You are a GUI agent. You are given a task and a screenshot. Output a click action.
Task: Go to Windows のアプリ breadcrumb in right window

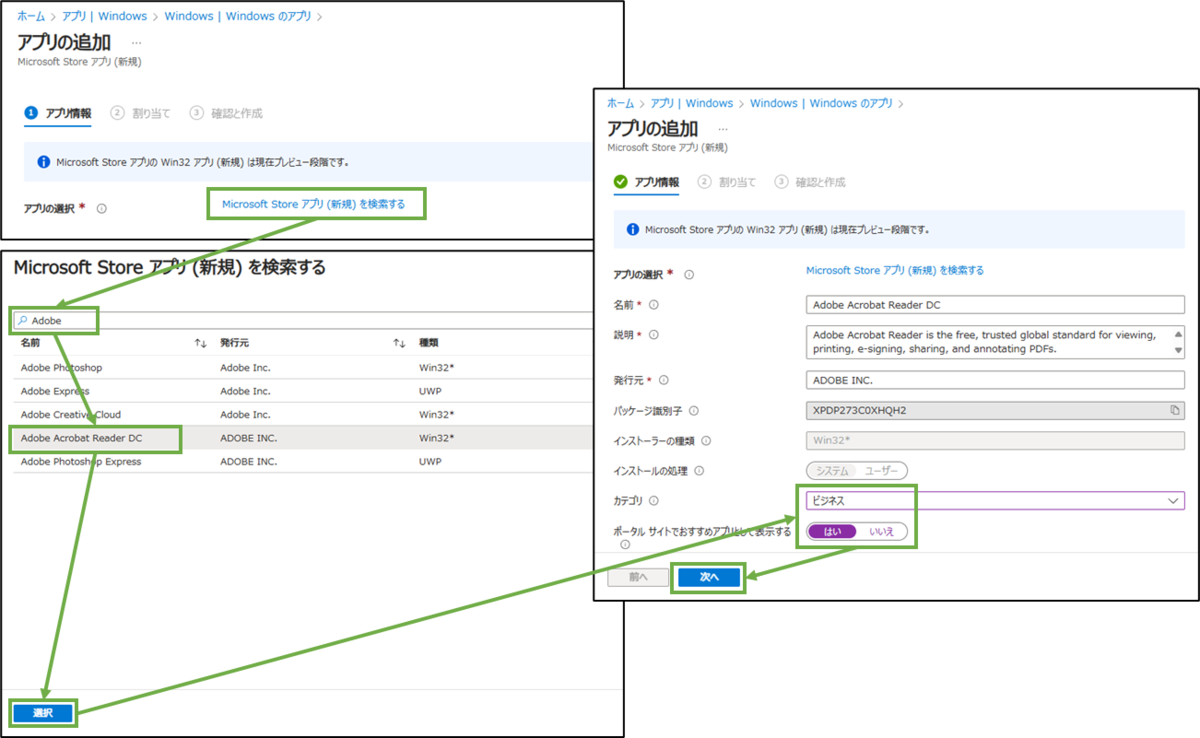tap(821, 103)
